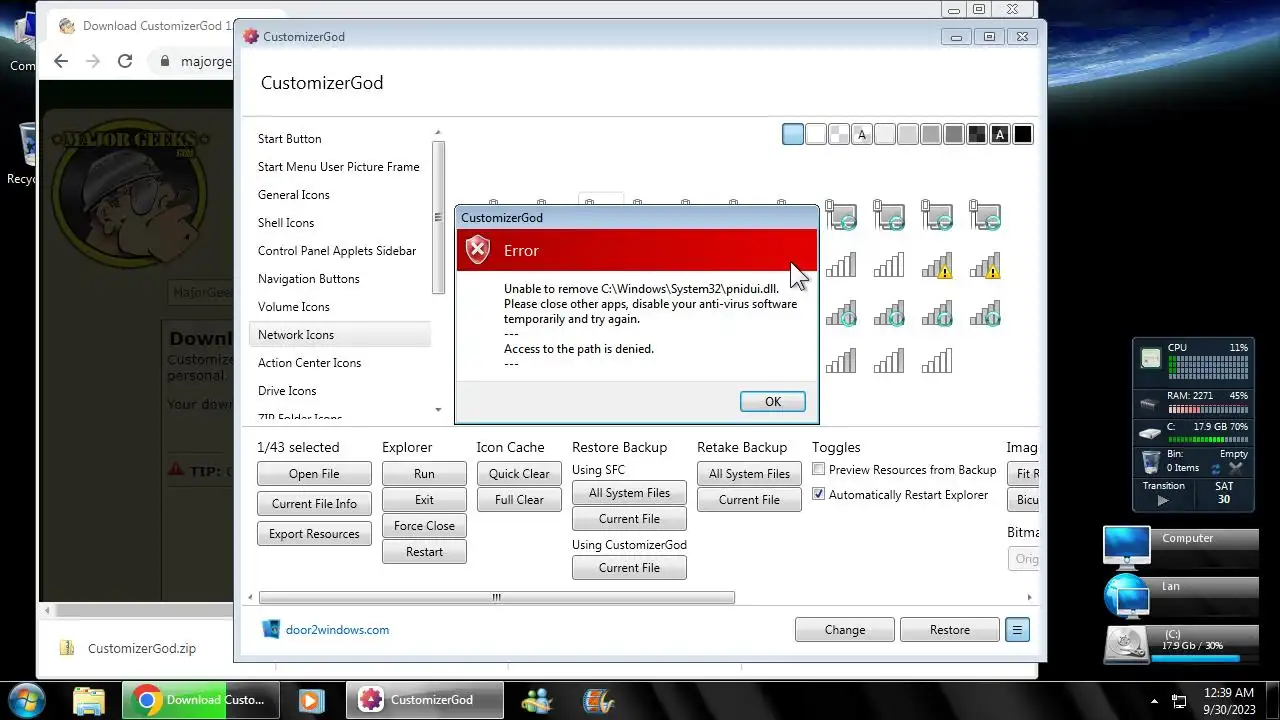This screenshot has width=1280, height=720.
Task: Click Force Close under Explorer
Action: [424, 526]
